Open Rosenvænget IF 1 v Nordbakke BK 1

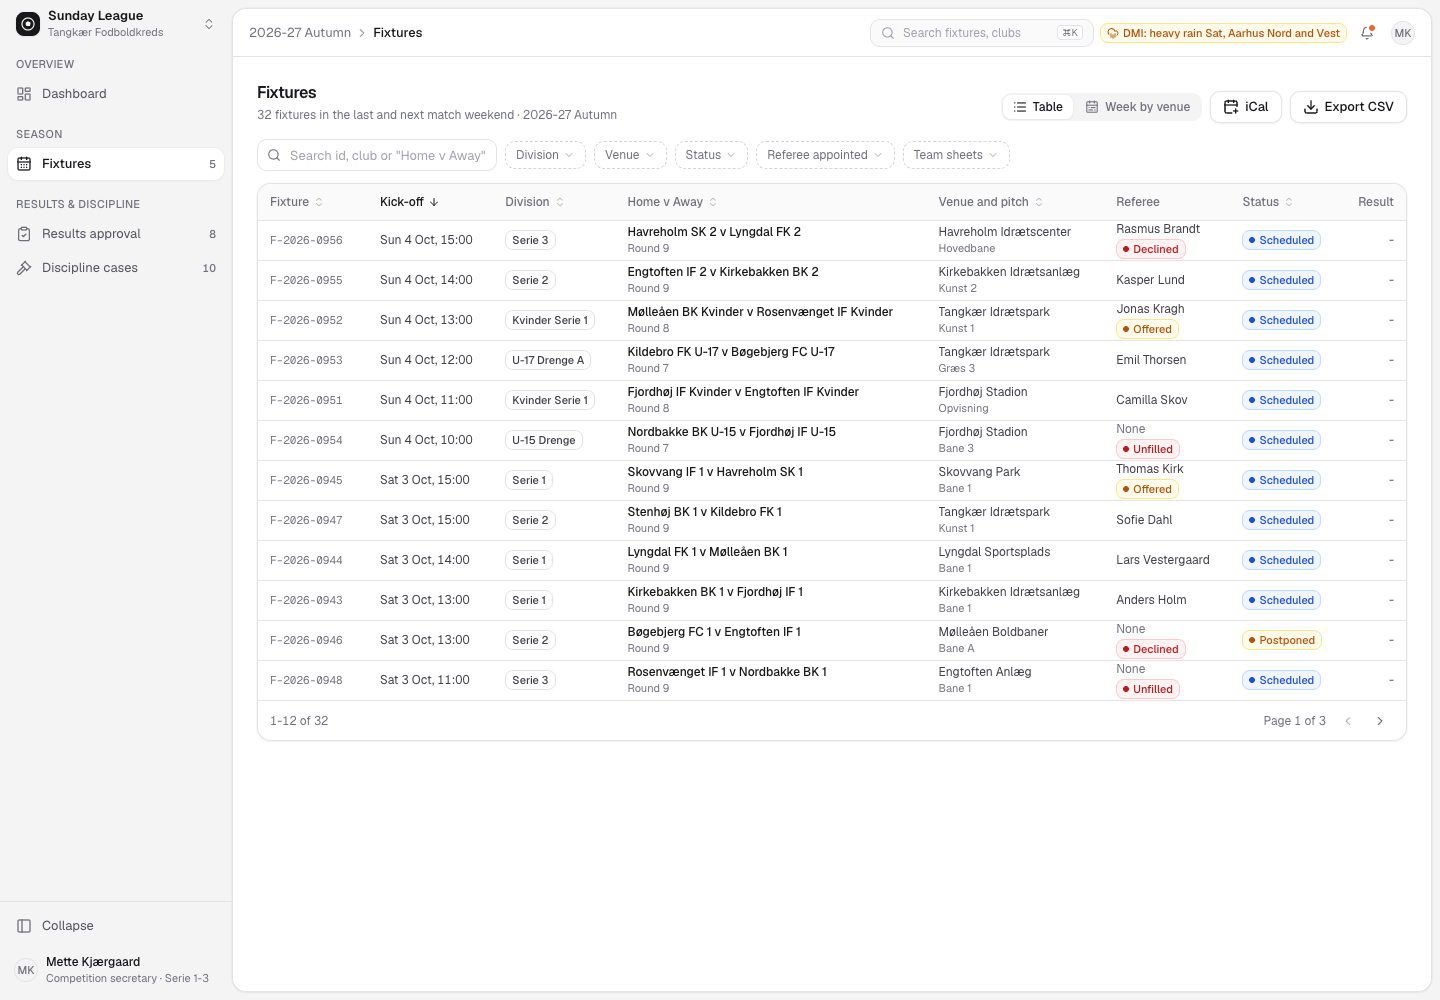(x=727, y=672)
